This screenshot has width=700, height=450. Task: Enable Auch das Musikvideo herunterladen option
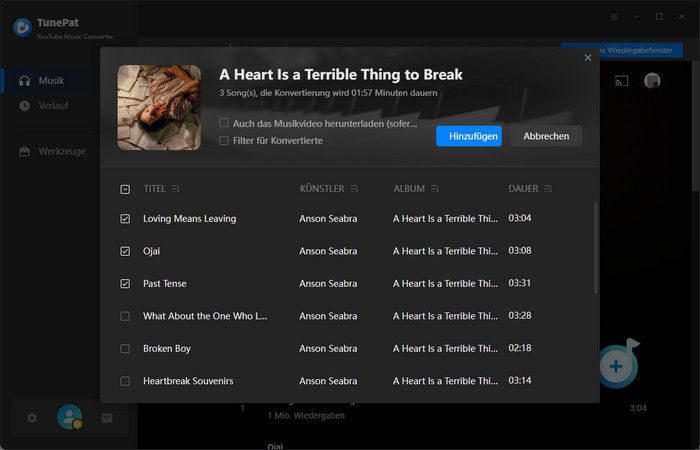224,123
